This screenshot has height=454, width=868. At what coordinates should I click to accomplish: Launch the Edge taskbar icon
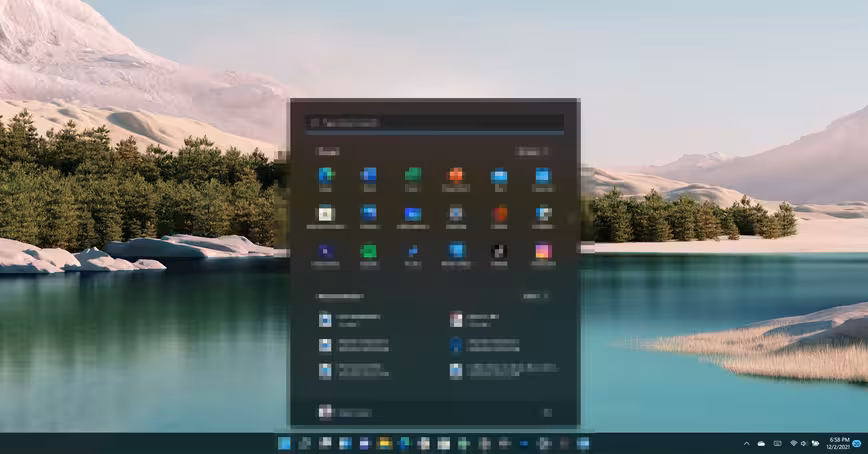[405, 443]
